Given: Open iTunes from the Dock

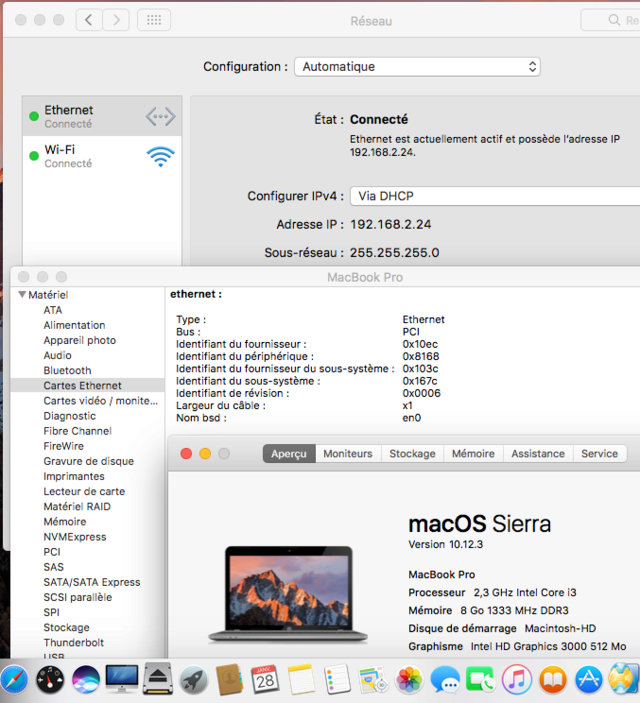Looking at the screenshot, I should coord(517,680).
